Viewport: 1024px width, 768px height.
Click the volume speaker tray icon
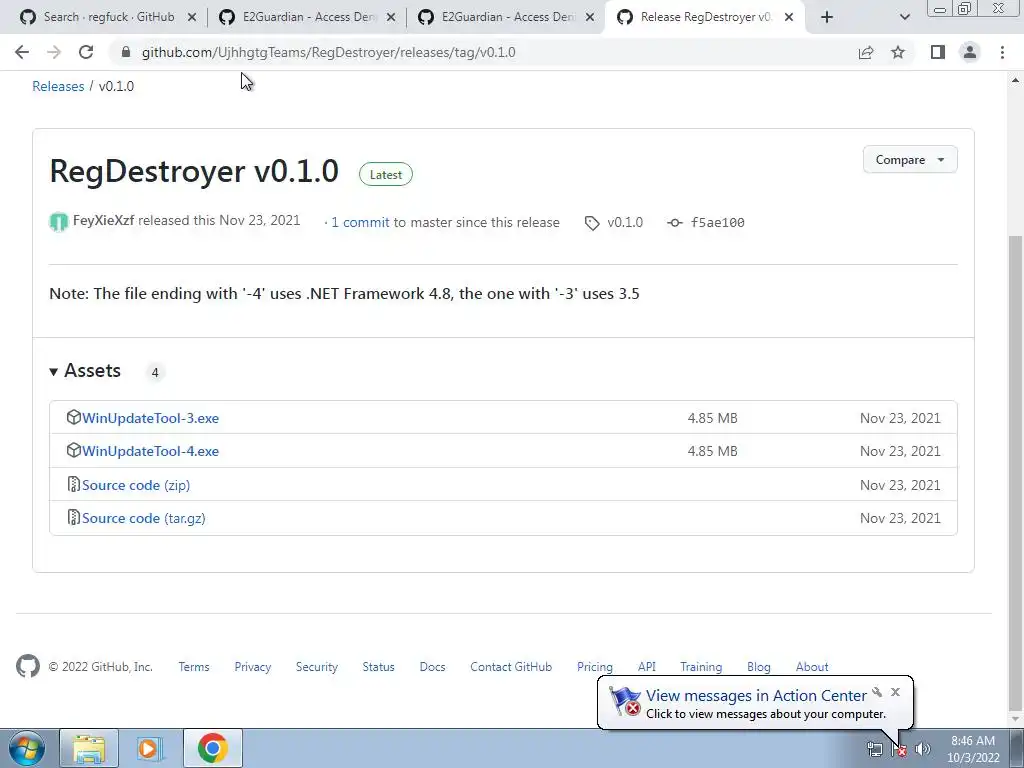923,749
